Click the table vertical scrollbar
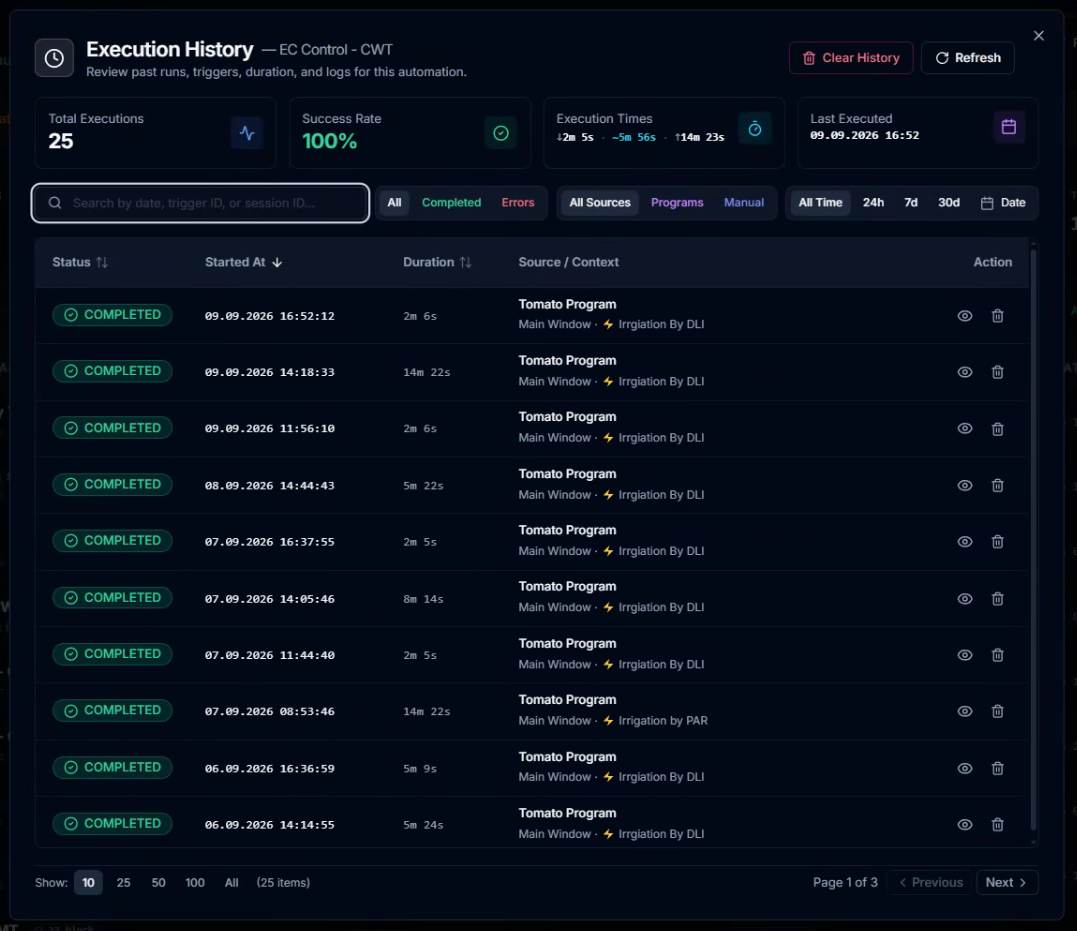The height and width of the screenshot is (931, 1077). point(1033,540)
